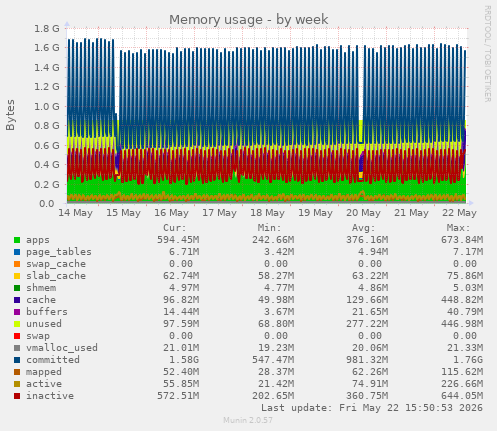The image size is (497, 431).
Task: Click the dark red inactive legend swatch
Action: [x=17, y=396]
